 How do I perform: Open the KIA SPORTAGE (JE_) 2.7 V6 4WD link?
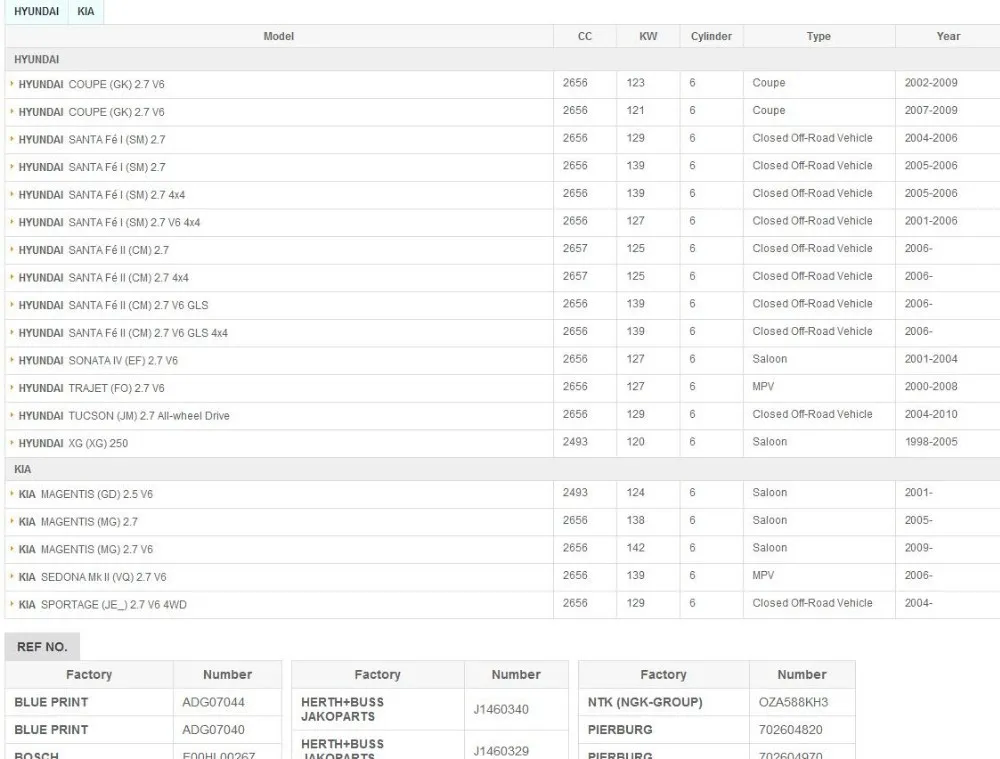point(103,605)
